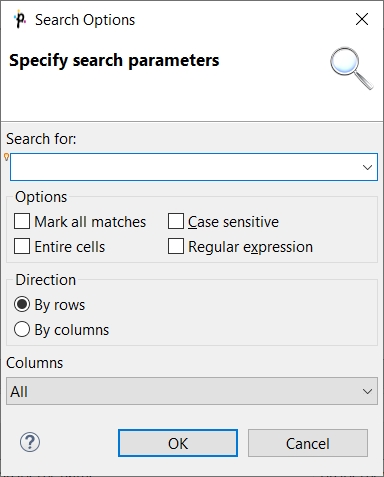Image resolution: width=384 pixels, height=477 pixels.
Task: Open the Columns dropdown showing All
Action: [x=192, y=391]
